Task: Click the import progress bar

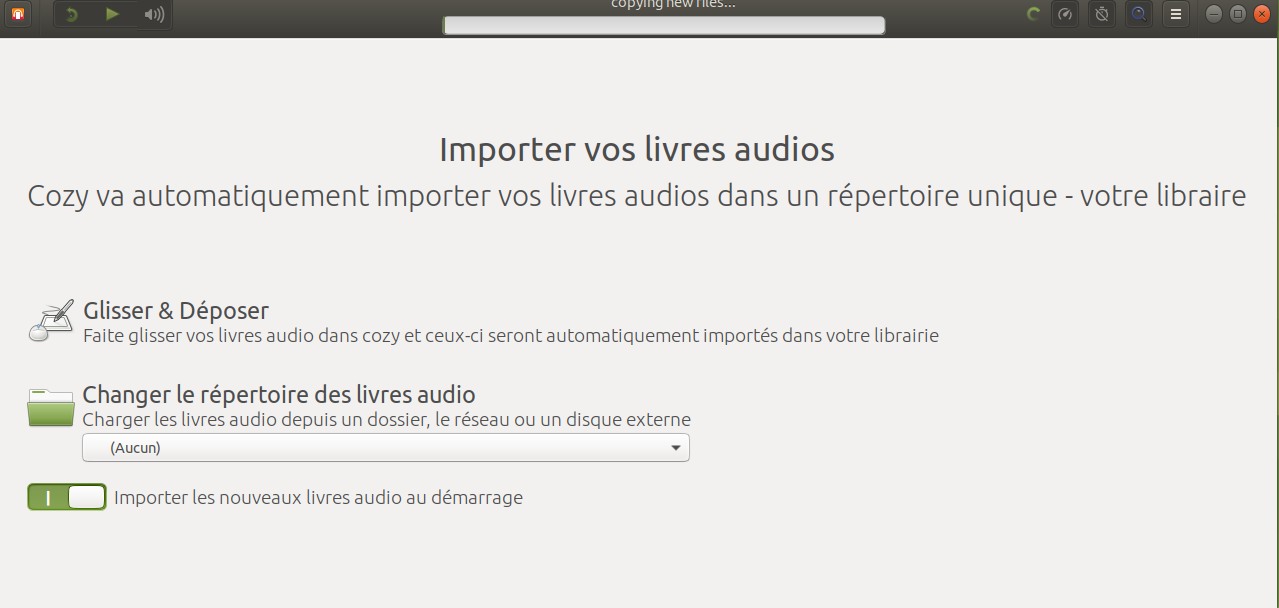Action: click(664, 25)
